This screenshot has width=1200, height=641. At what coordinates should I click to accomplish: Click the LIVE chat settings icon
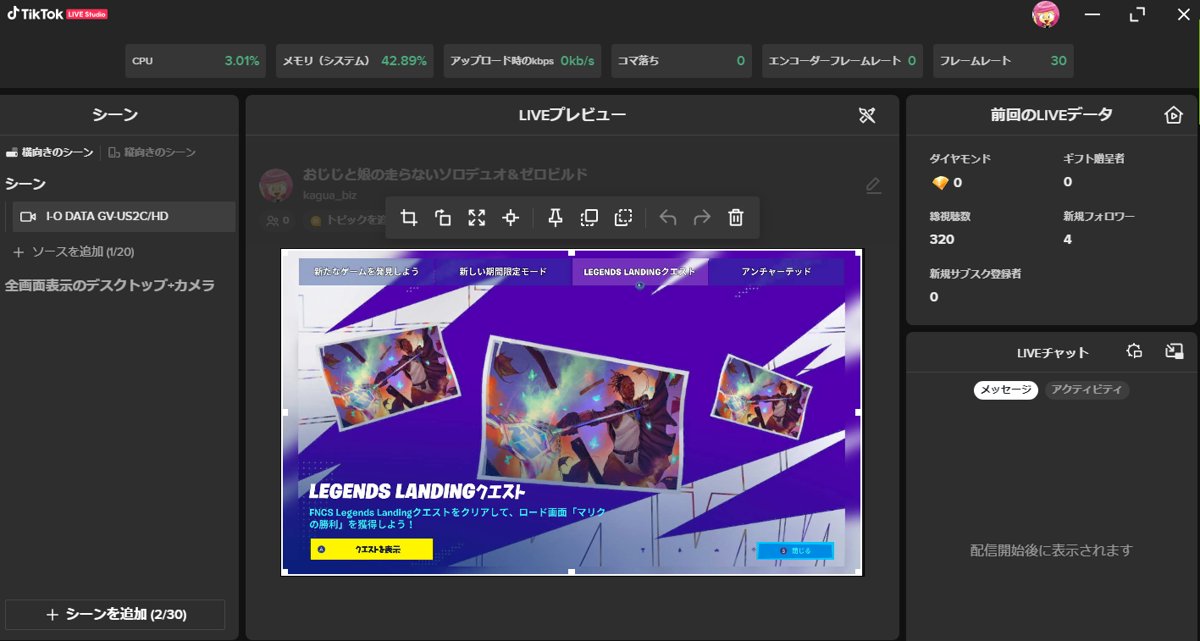(1134, 351)
